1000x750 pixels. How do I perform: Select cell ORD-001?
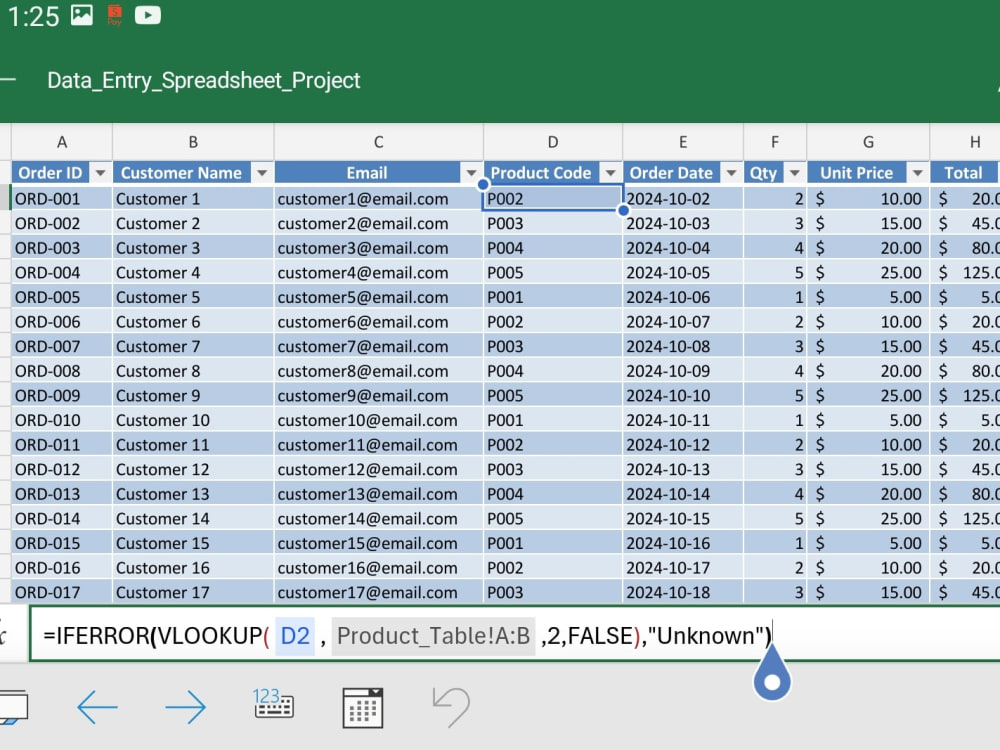point(62,198)
